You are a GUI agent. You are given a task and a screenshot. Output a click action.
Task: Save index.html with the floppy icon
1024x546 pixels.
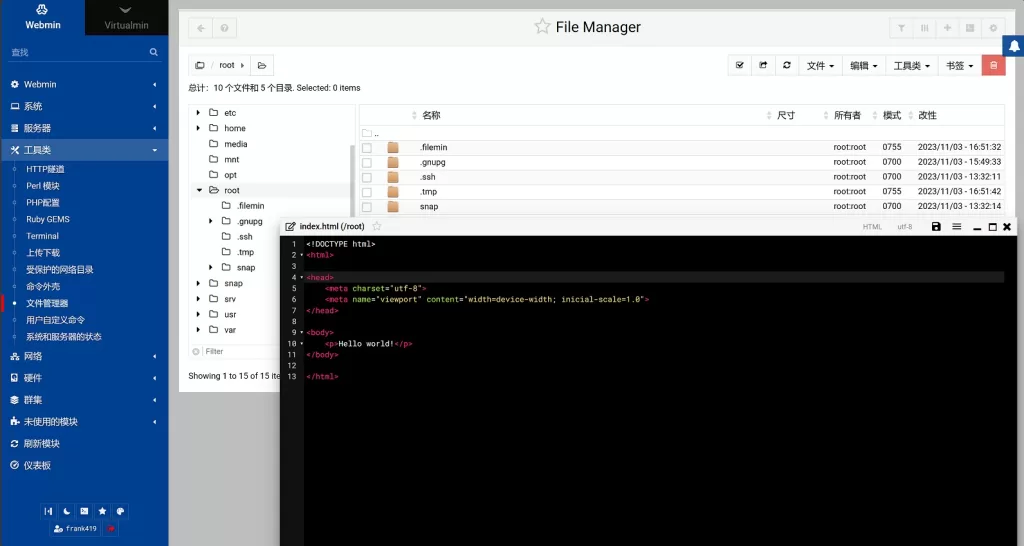click(x=936, y=227)
